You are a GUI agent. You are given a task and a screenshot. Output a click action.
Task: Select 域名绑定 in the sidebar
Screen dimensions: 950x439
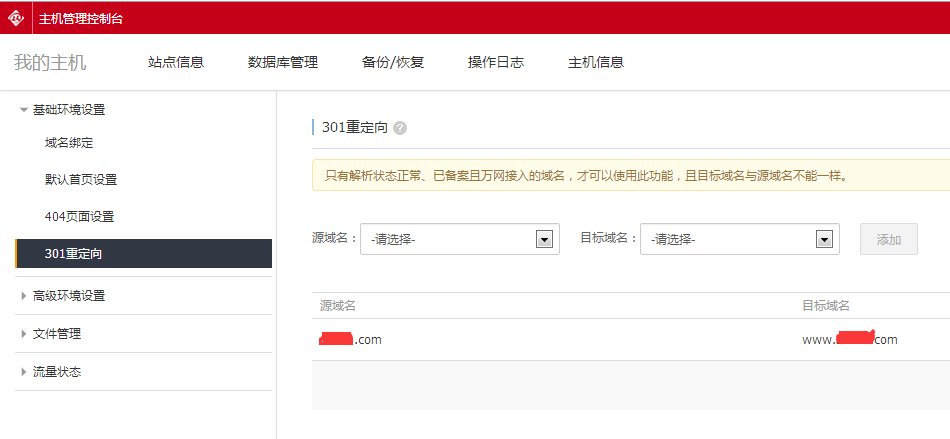coord(69,143)
